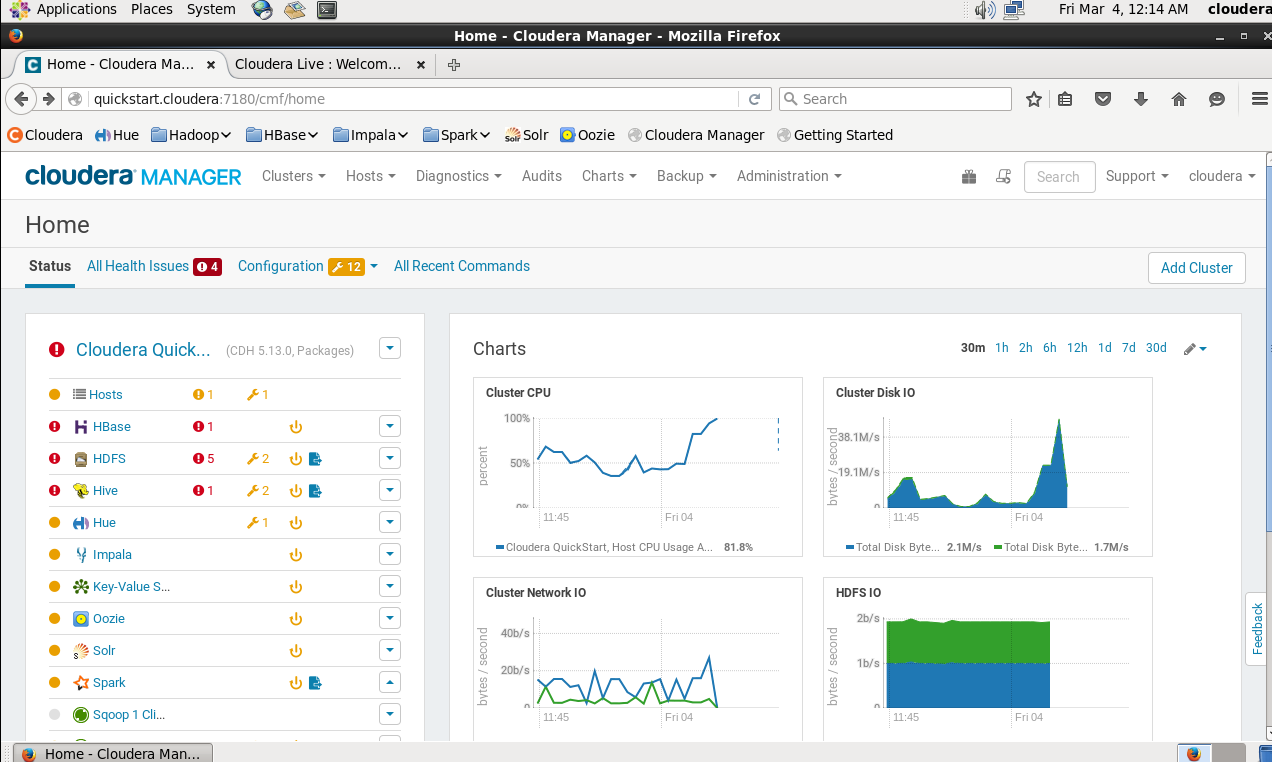Click the HBase restart-needed power icon
This screenshot has width=1272, height=762.
pos(296,427)
